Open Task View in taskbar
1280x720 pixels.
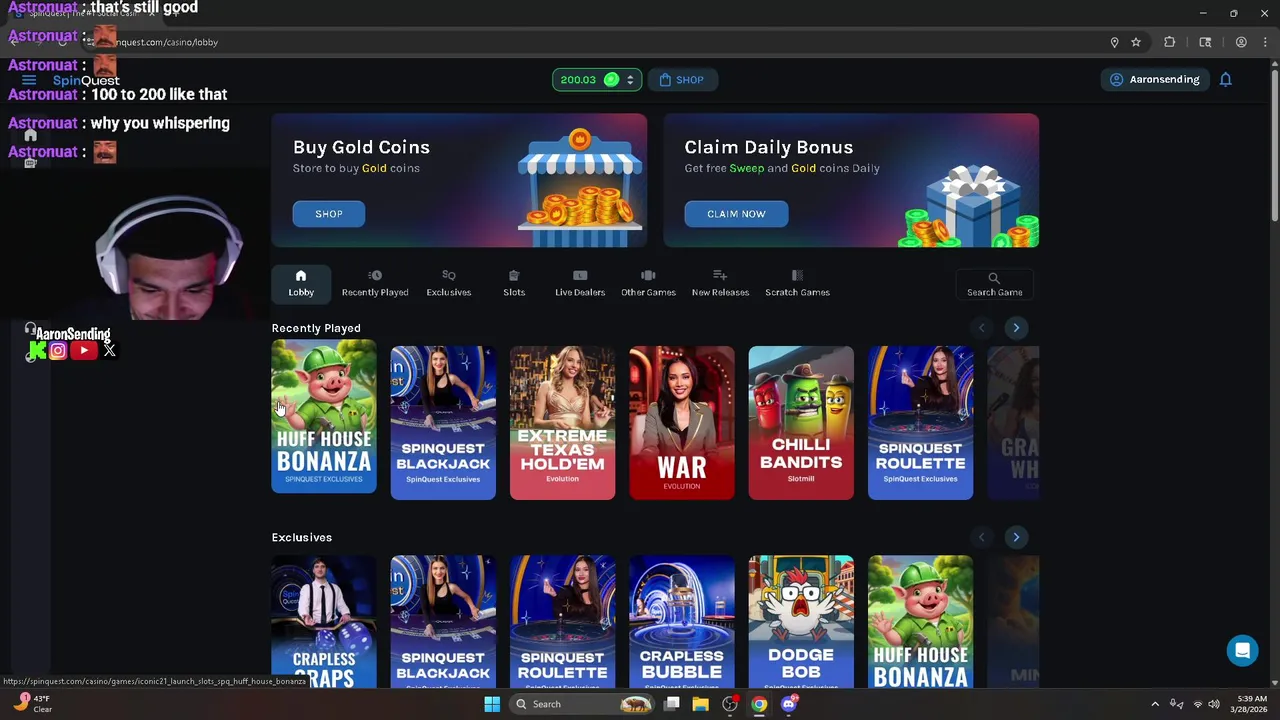672,704
